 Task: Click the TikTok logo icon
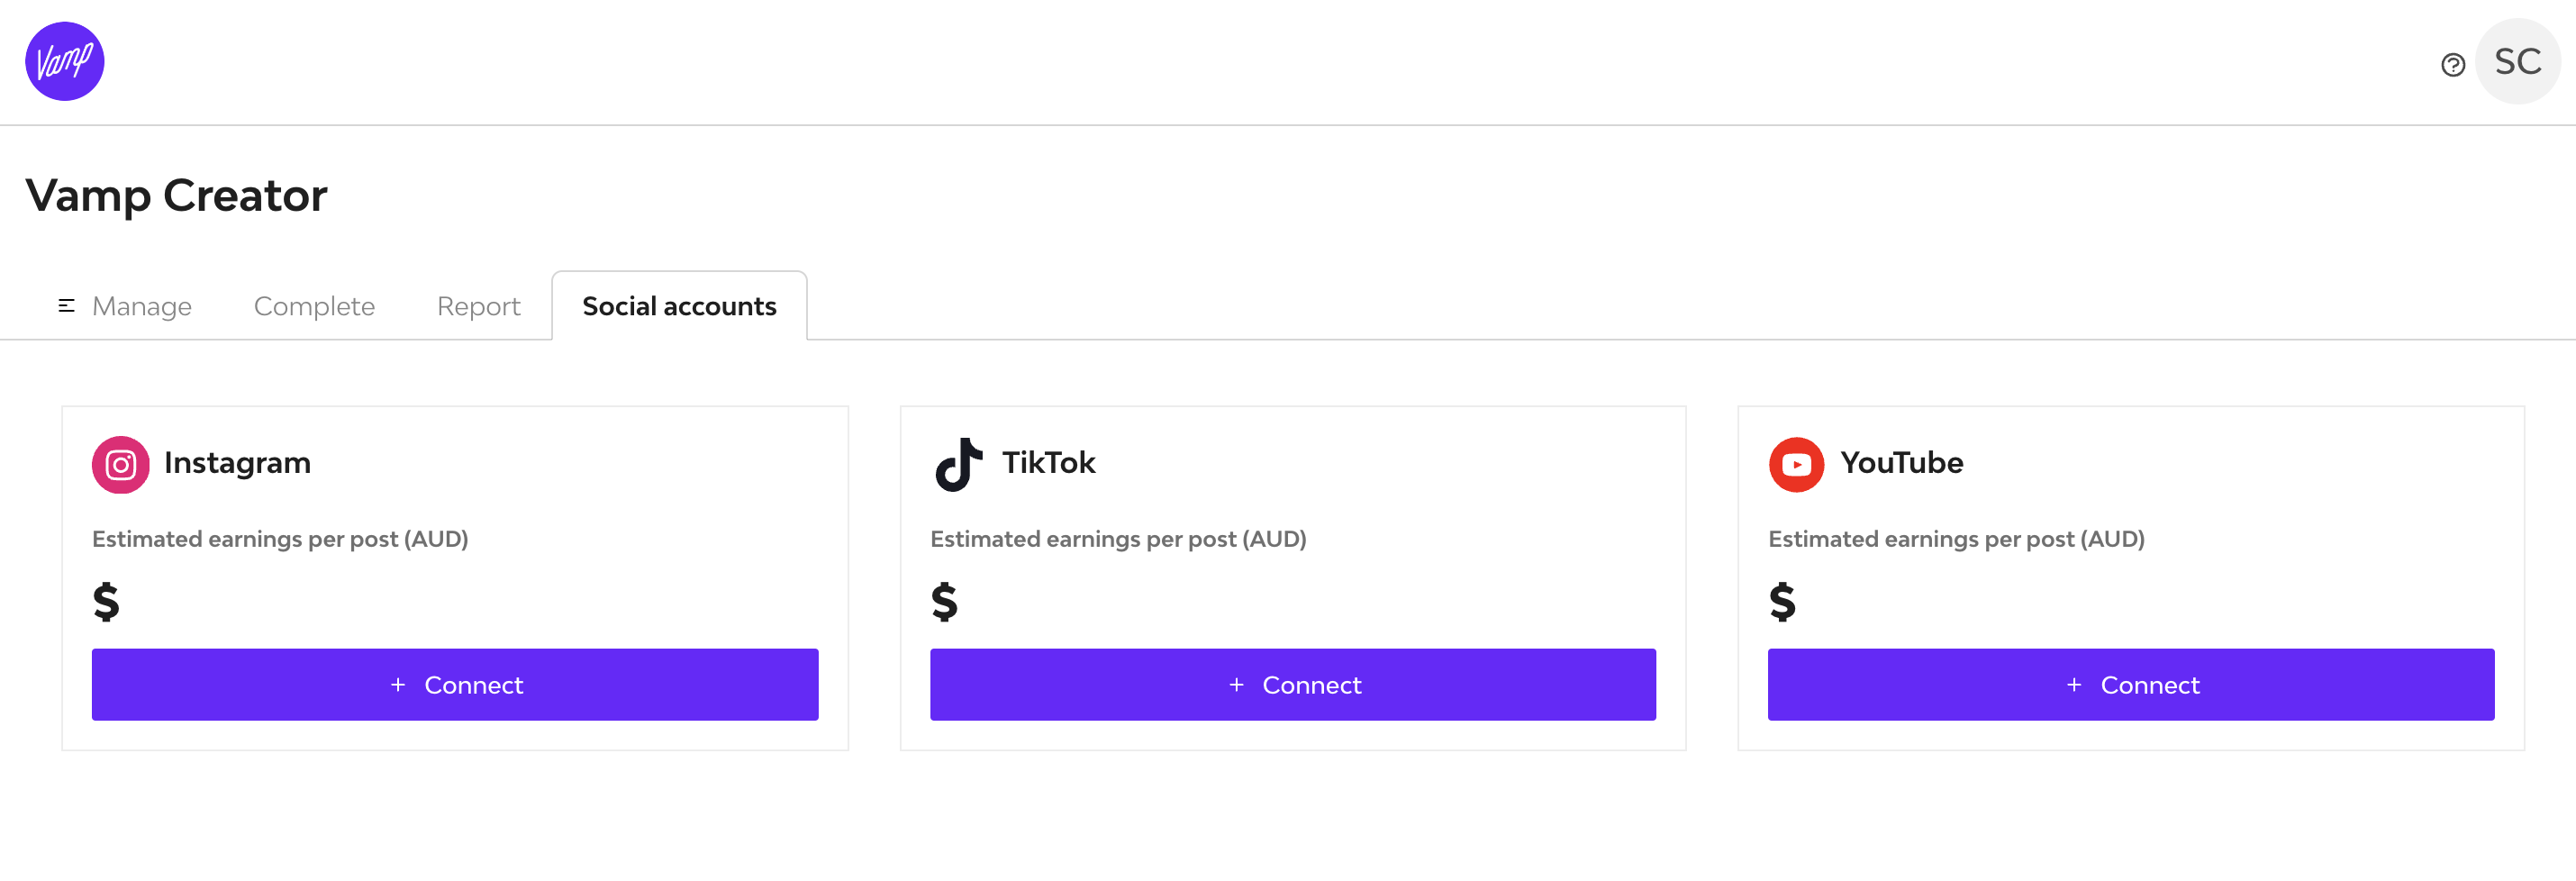[958, 464]
